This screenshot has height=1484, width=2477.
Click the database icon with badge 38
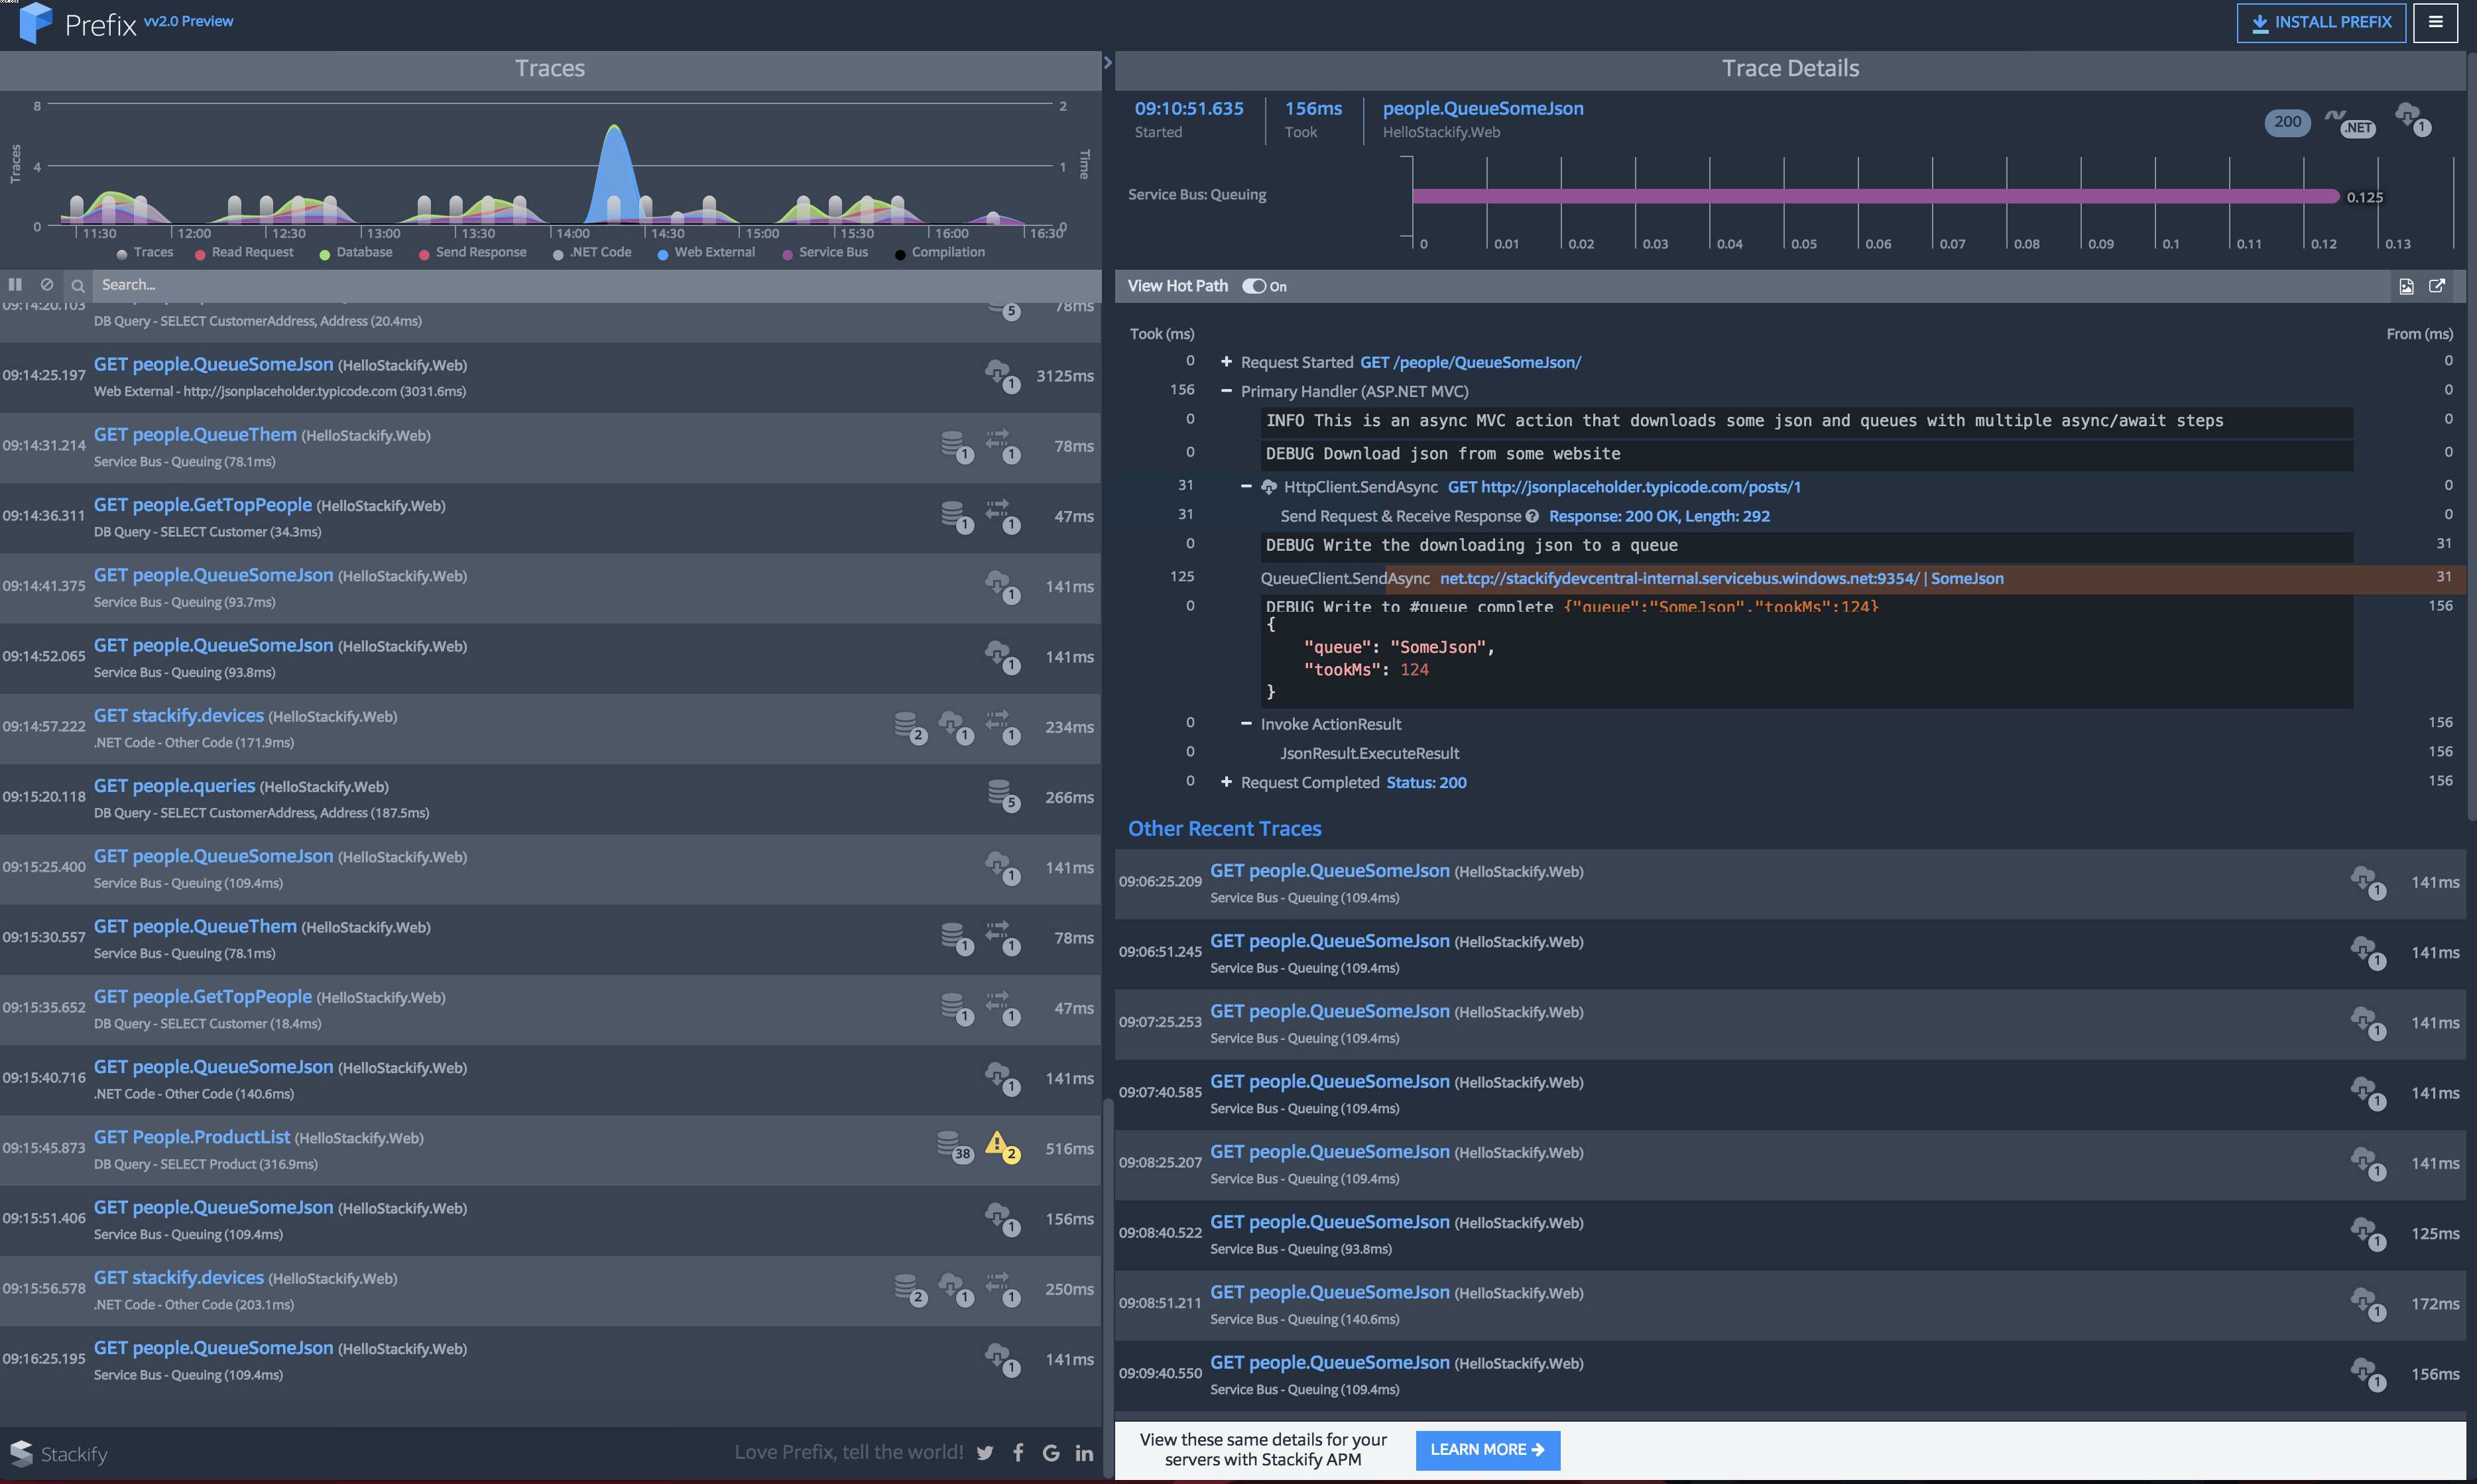pos(954,1146)
